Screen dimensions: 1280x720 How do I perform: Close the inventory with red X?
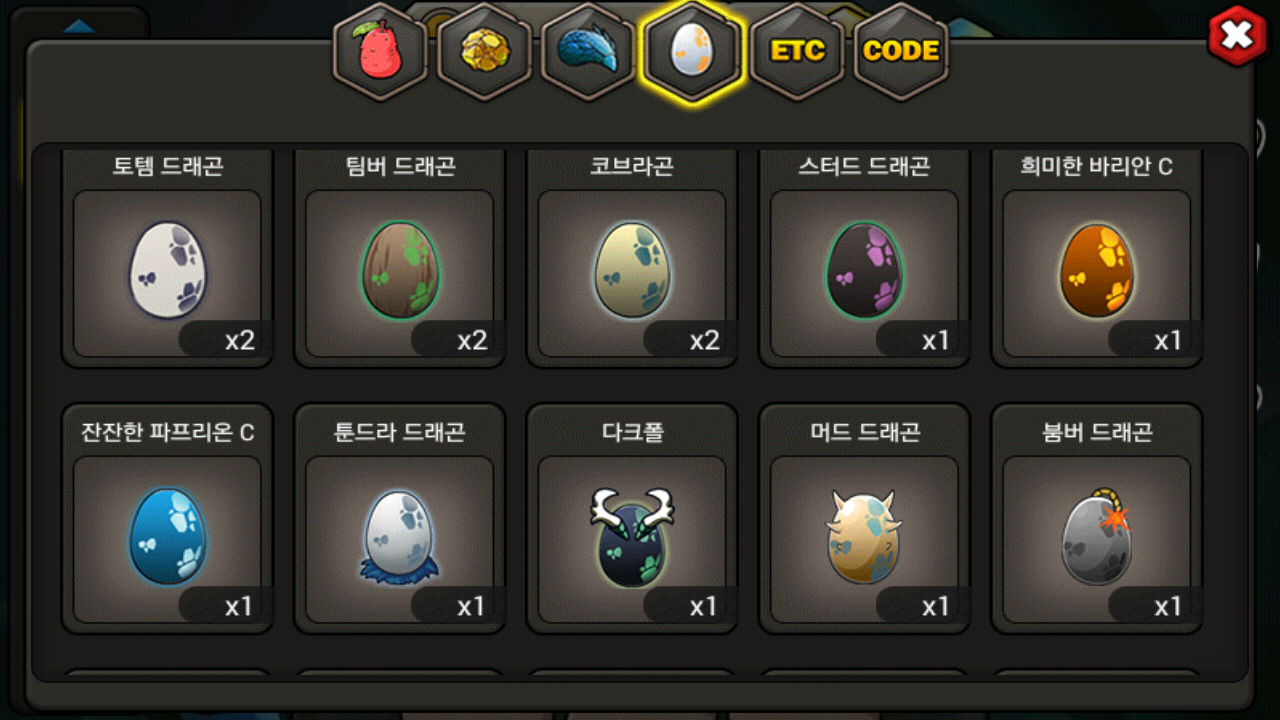click(x=1237, y=36)
